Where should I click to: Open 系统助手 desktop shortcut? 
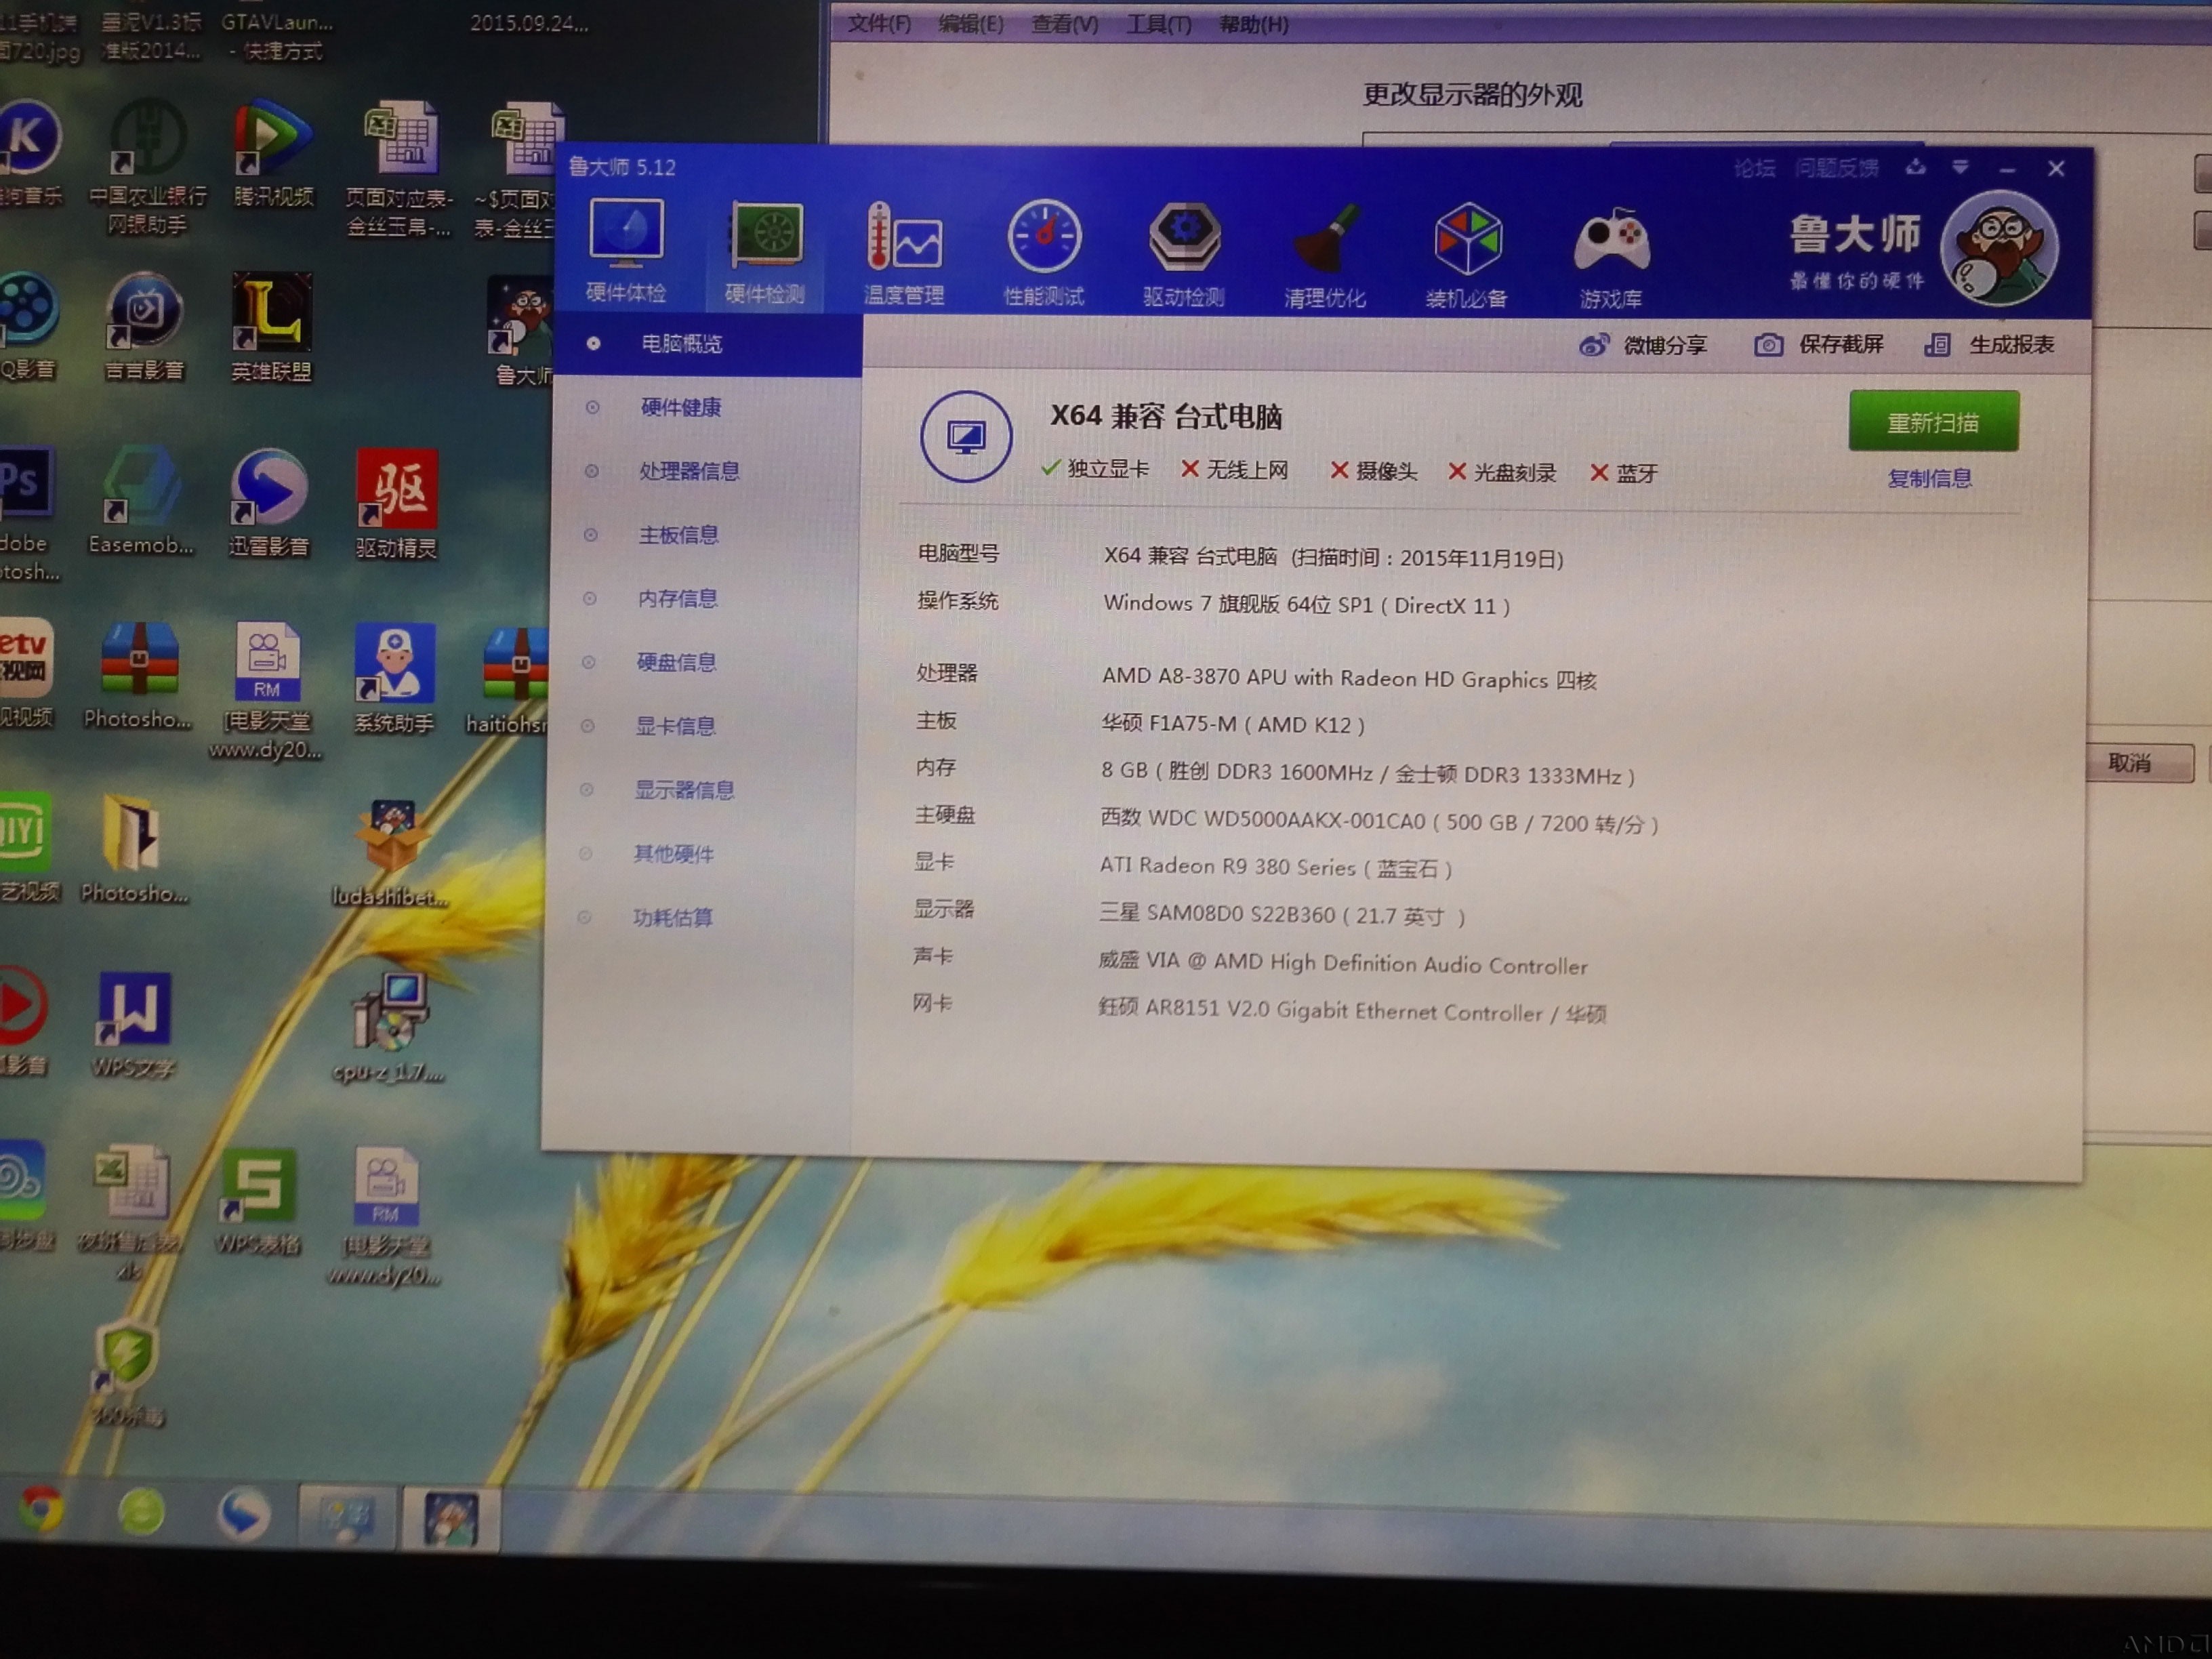394,678
